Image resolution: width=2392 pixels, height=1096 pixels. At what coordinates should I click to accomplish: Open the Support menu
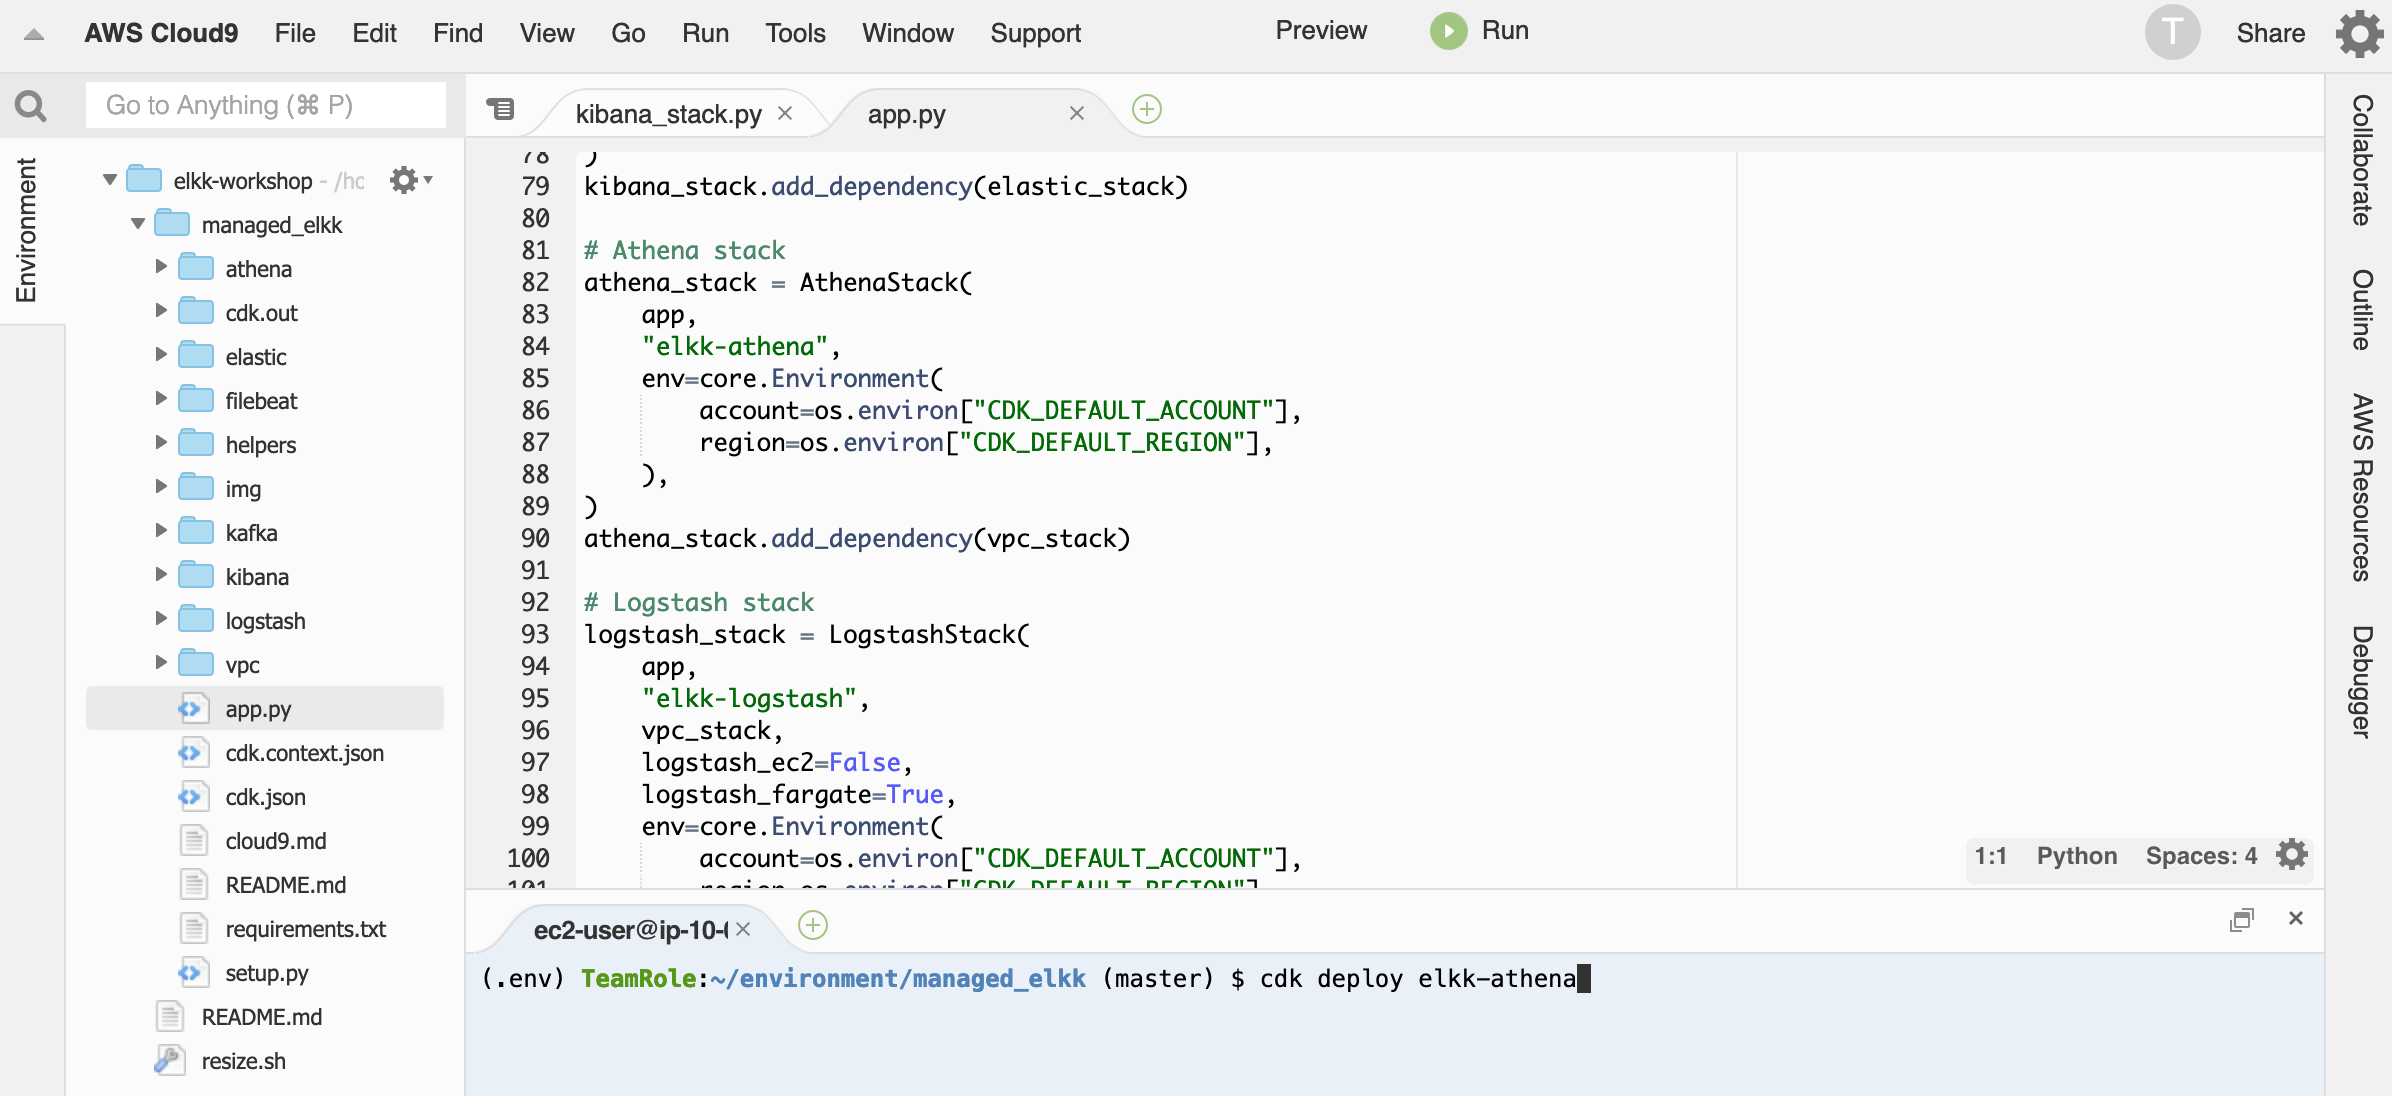coord(1035,33)
